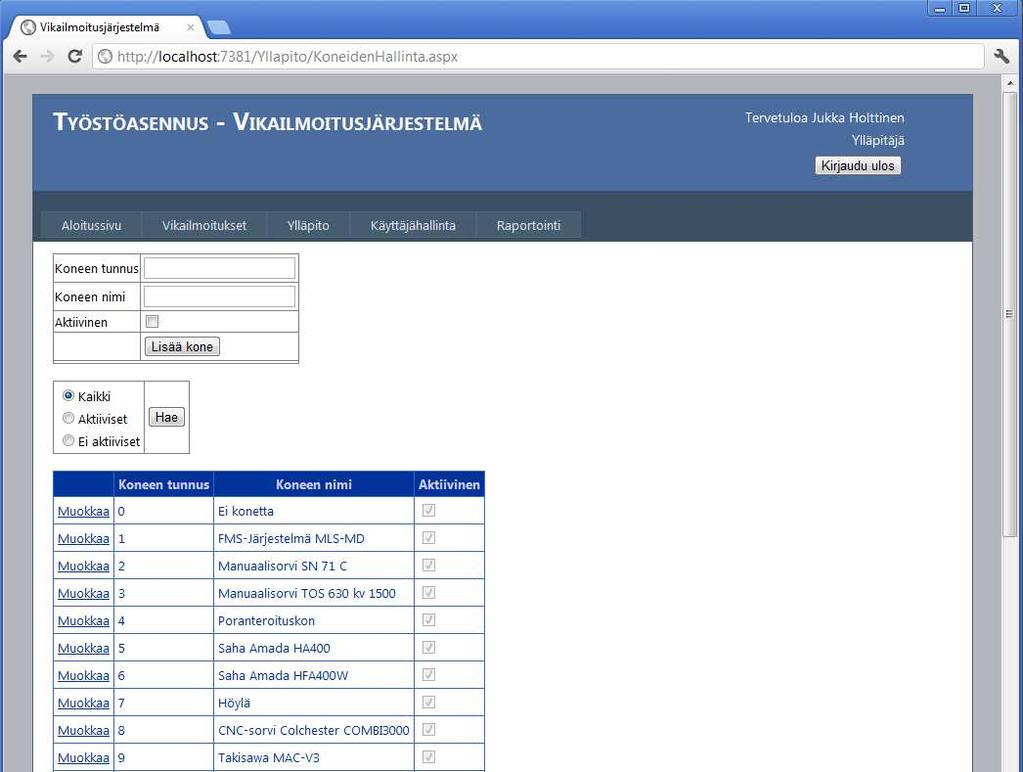Click Muokkaa link for Saha Amada HFA400W

point(84,676)
